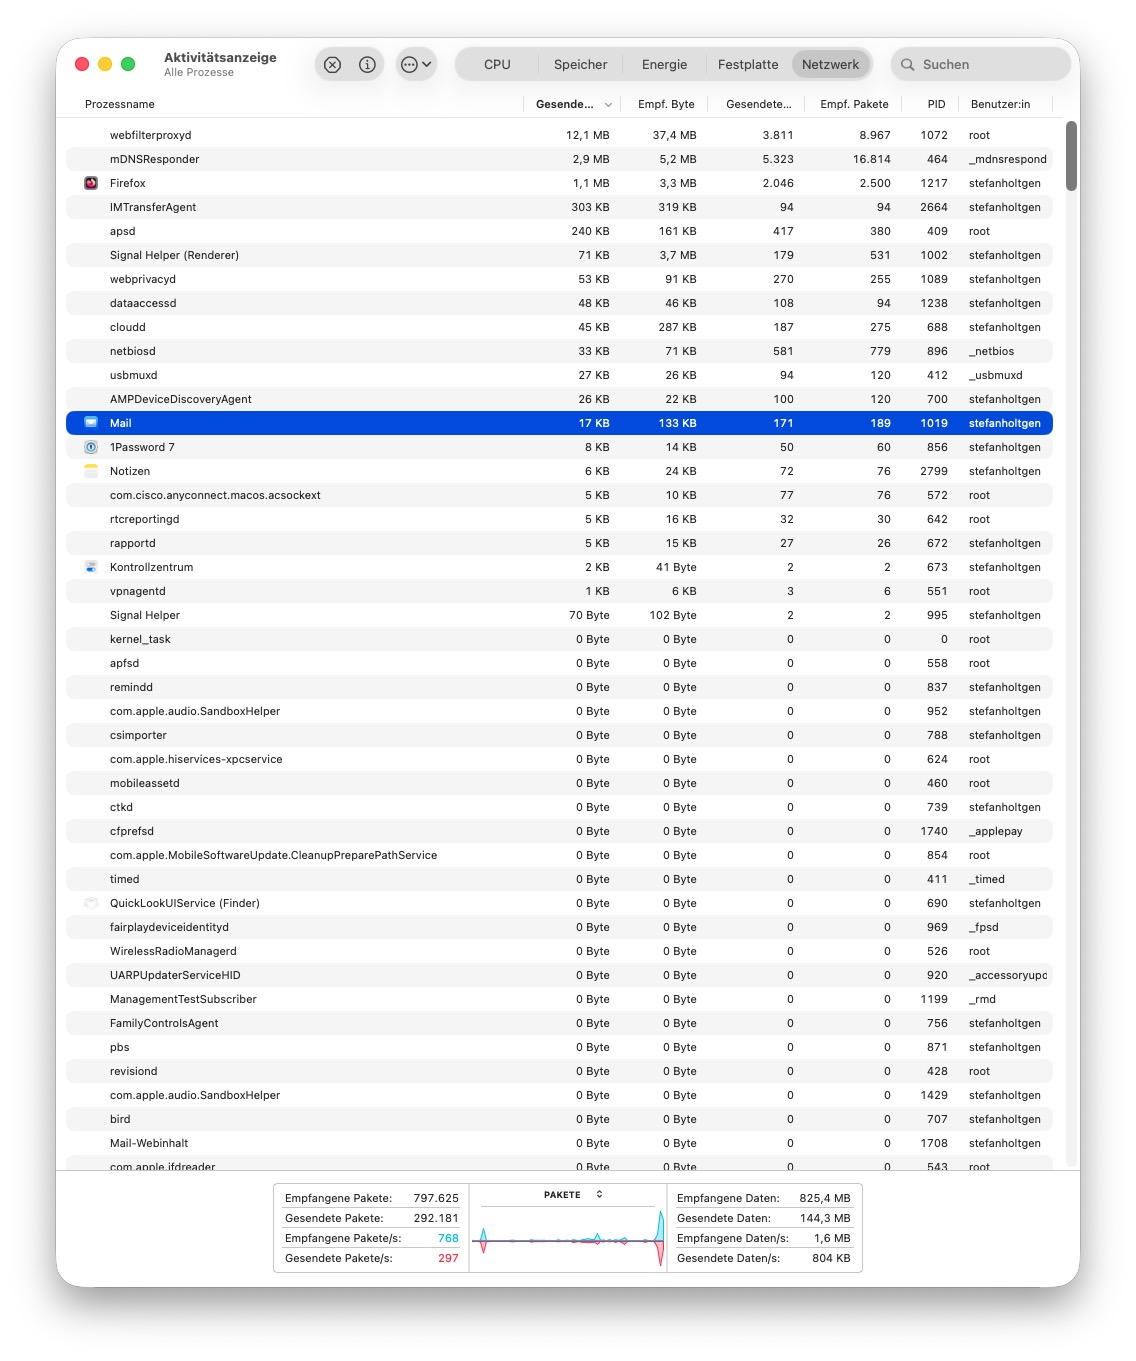Select the webfilterproxyd process row

[559, 135]
